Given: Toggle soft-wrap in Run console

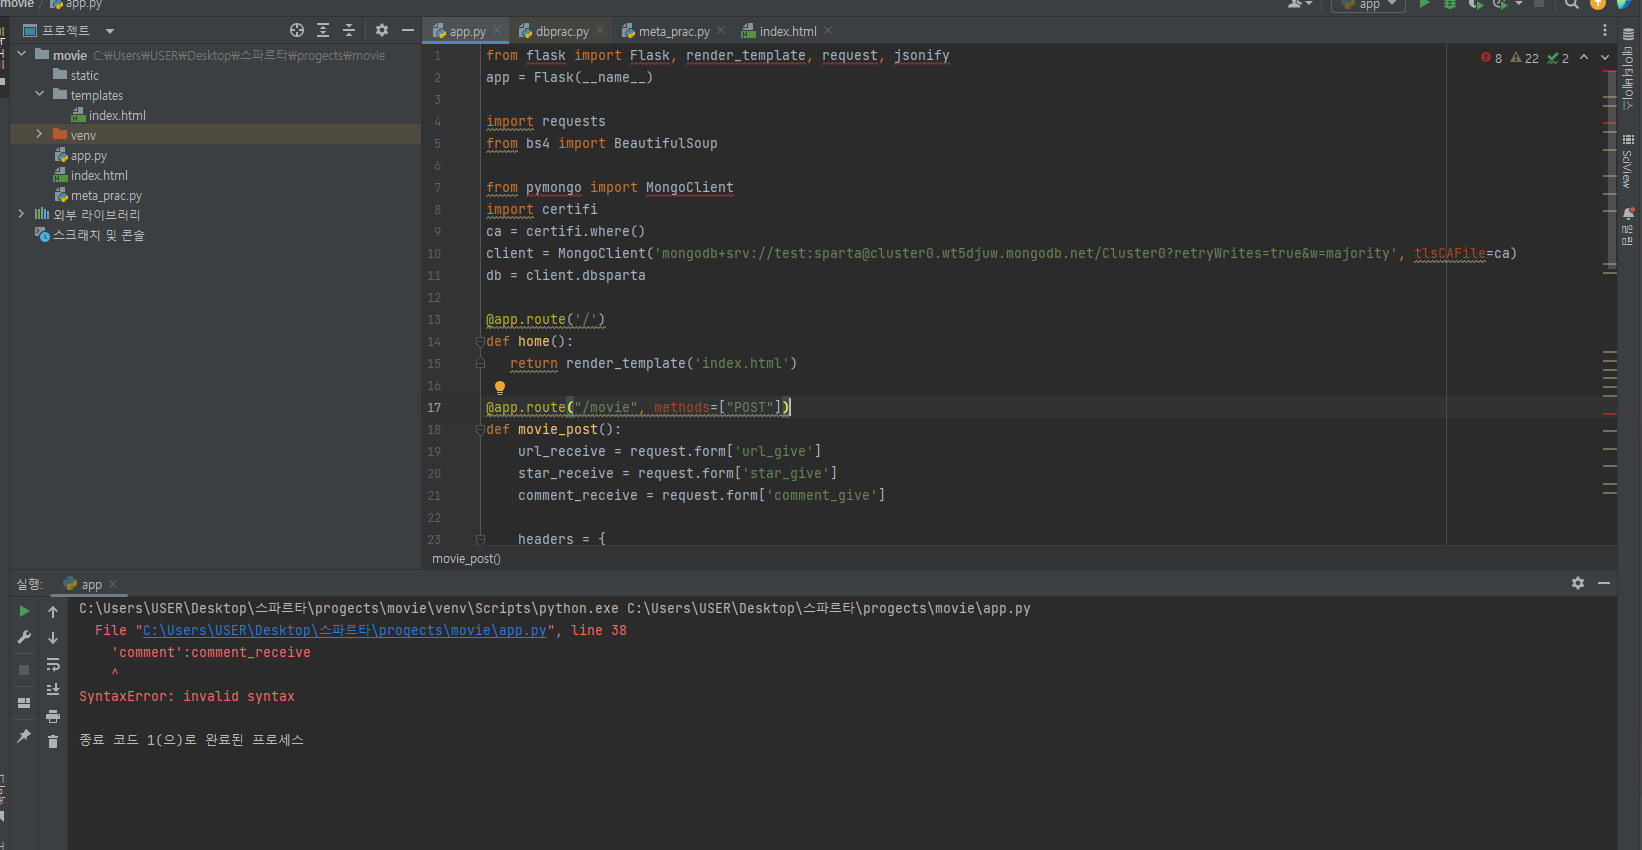Looking at the screenshot, I should [x=53, y=664].
